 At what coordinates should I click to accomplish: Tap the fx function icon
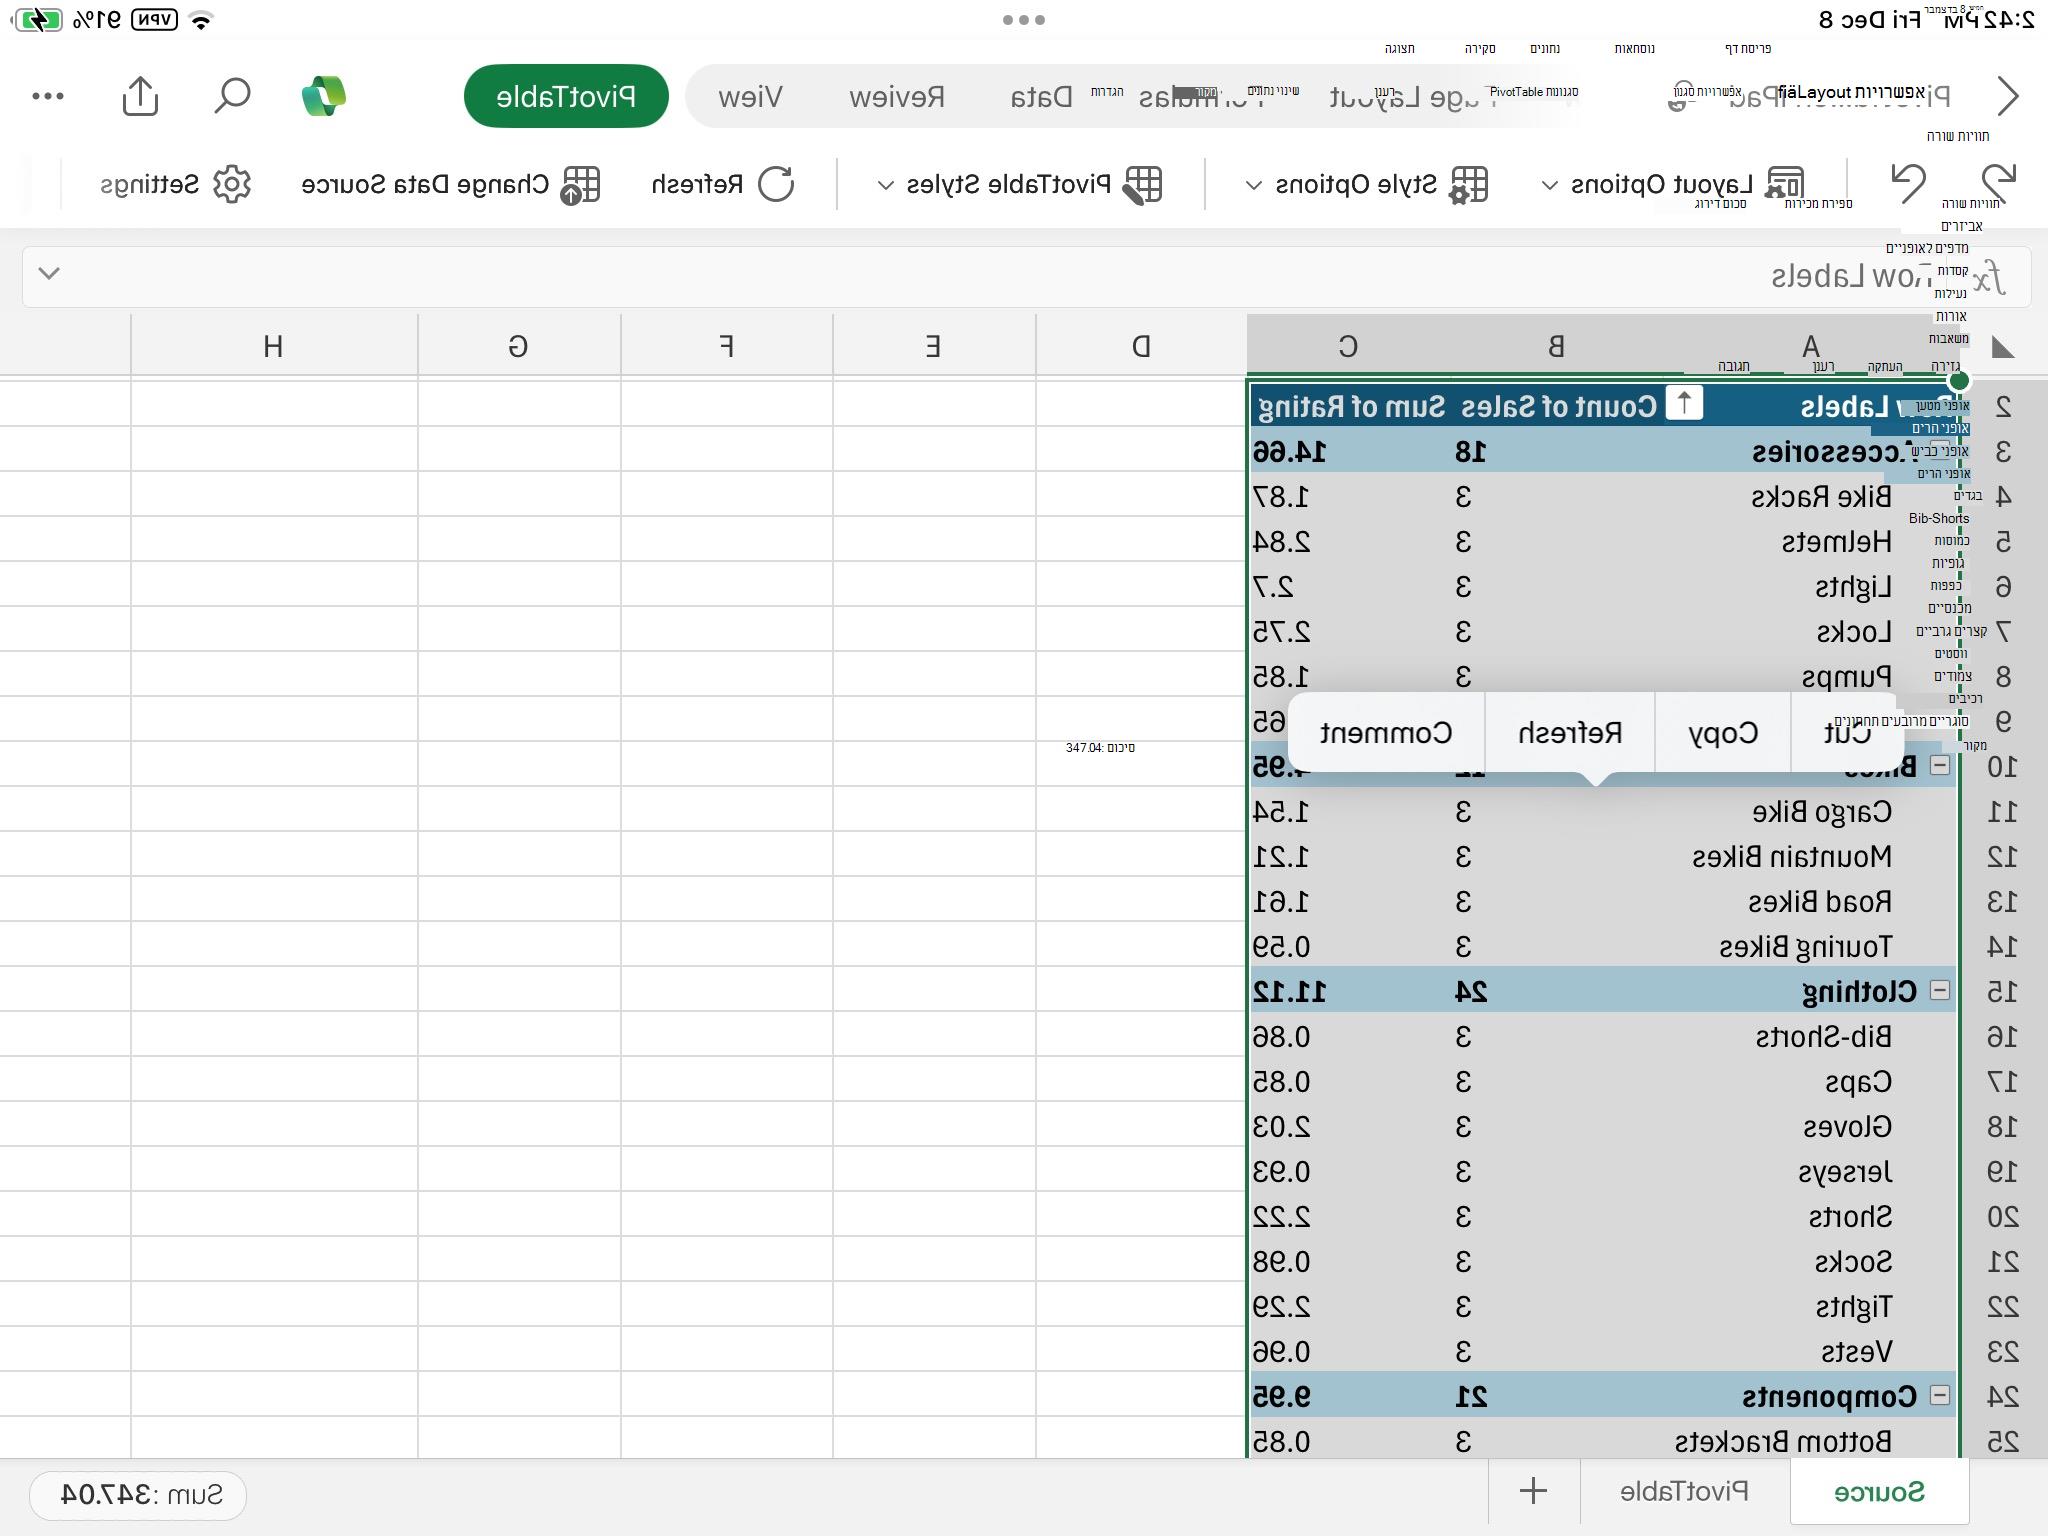[1990, 277]
